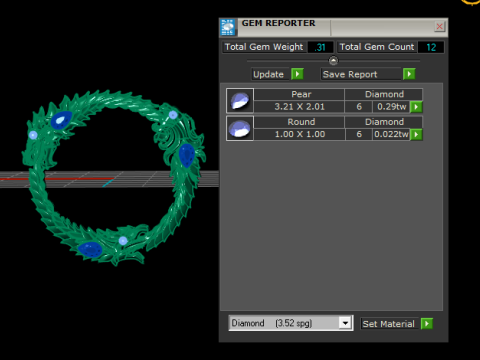Click the Diamond material cell in Pear row

384,94
